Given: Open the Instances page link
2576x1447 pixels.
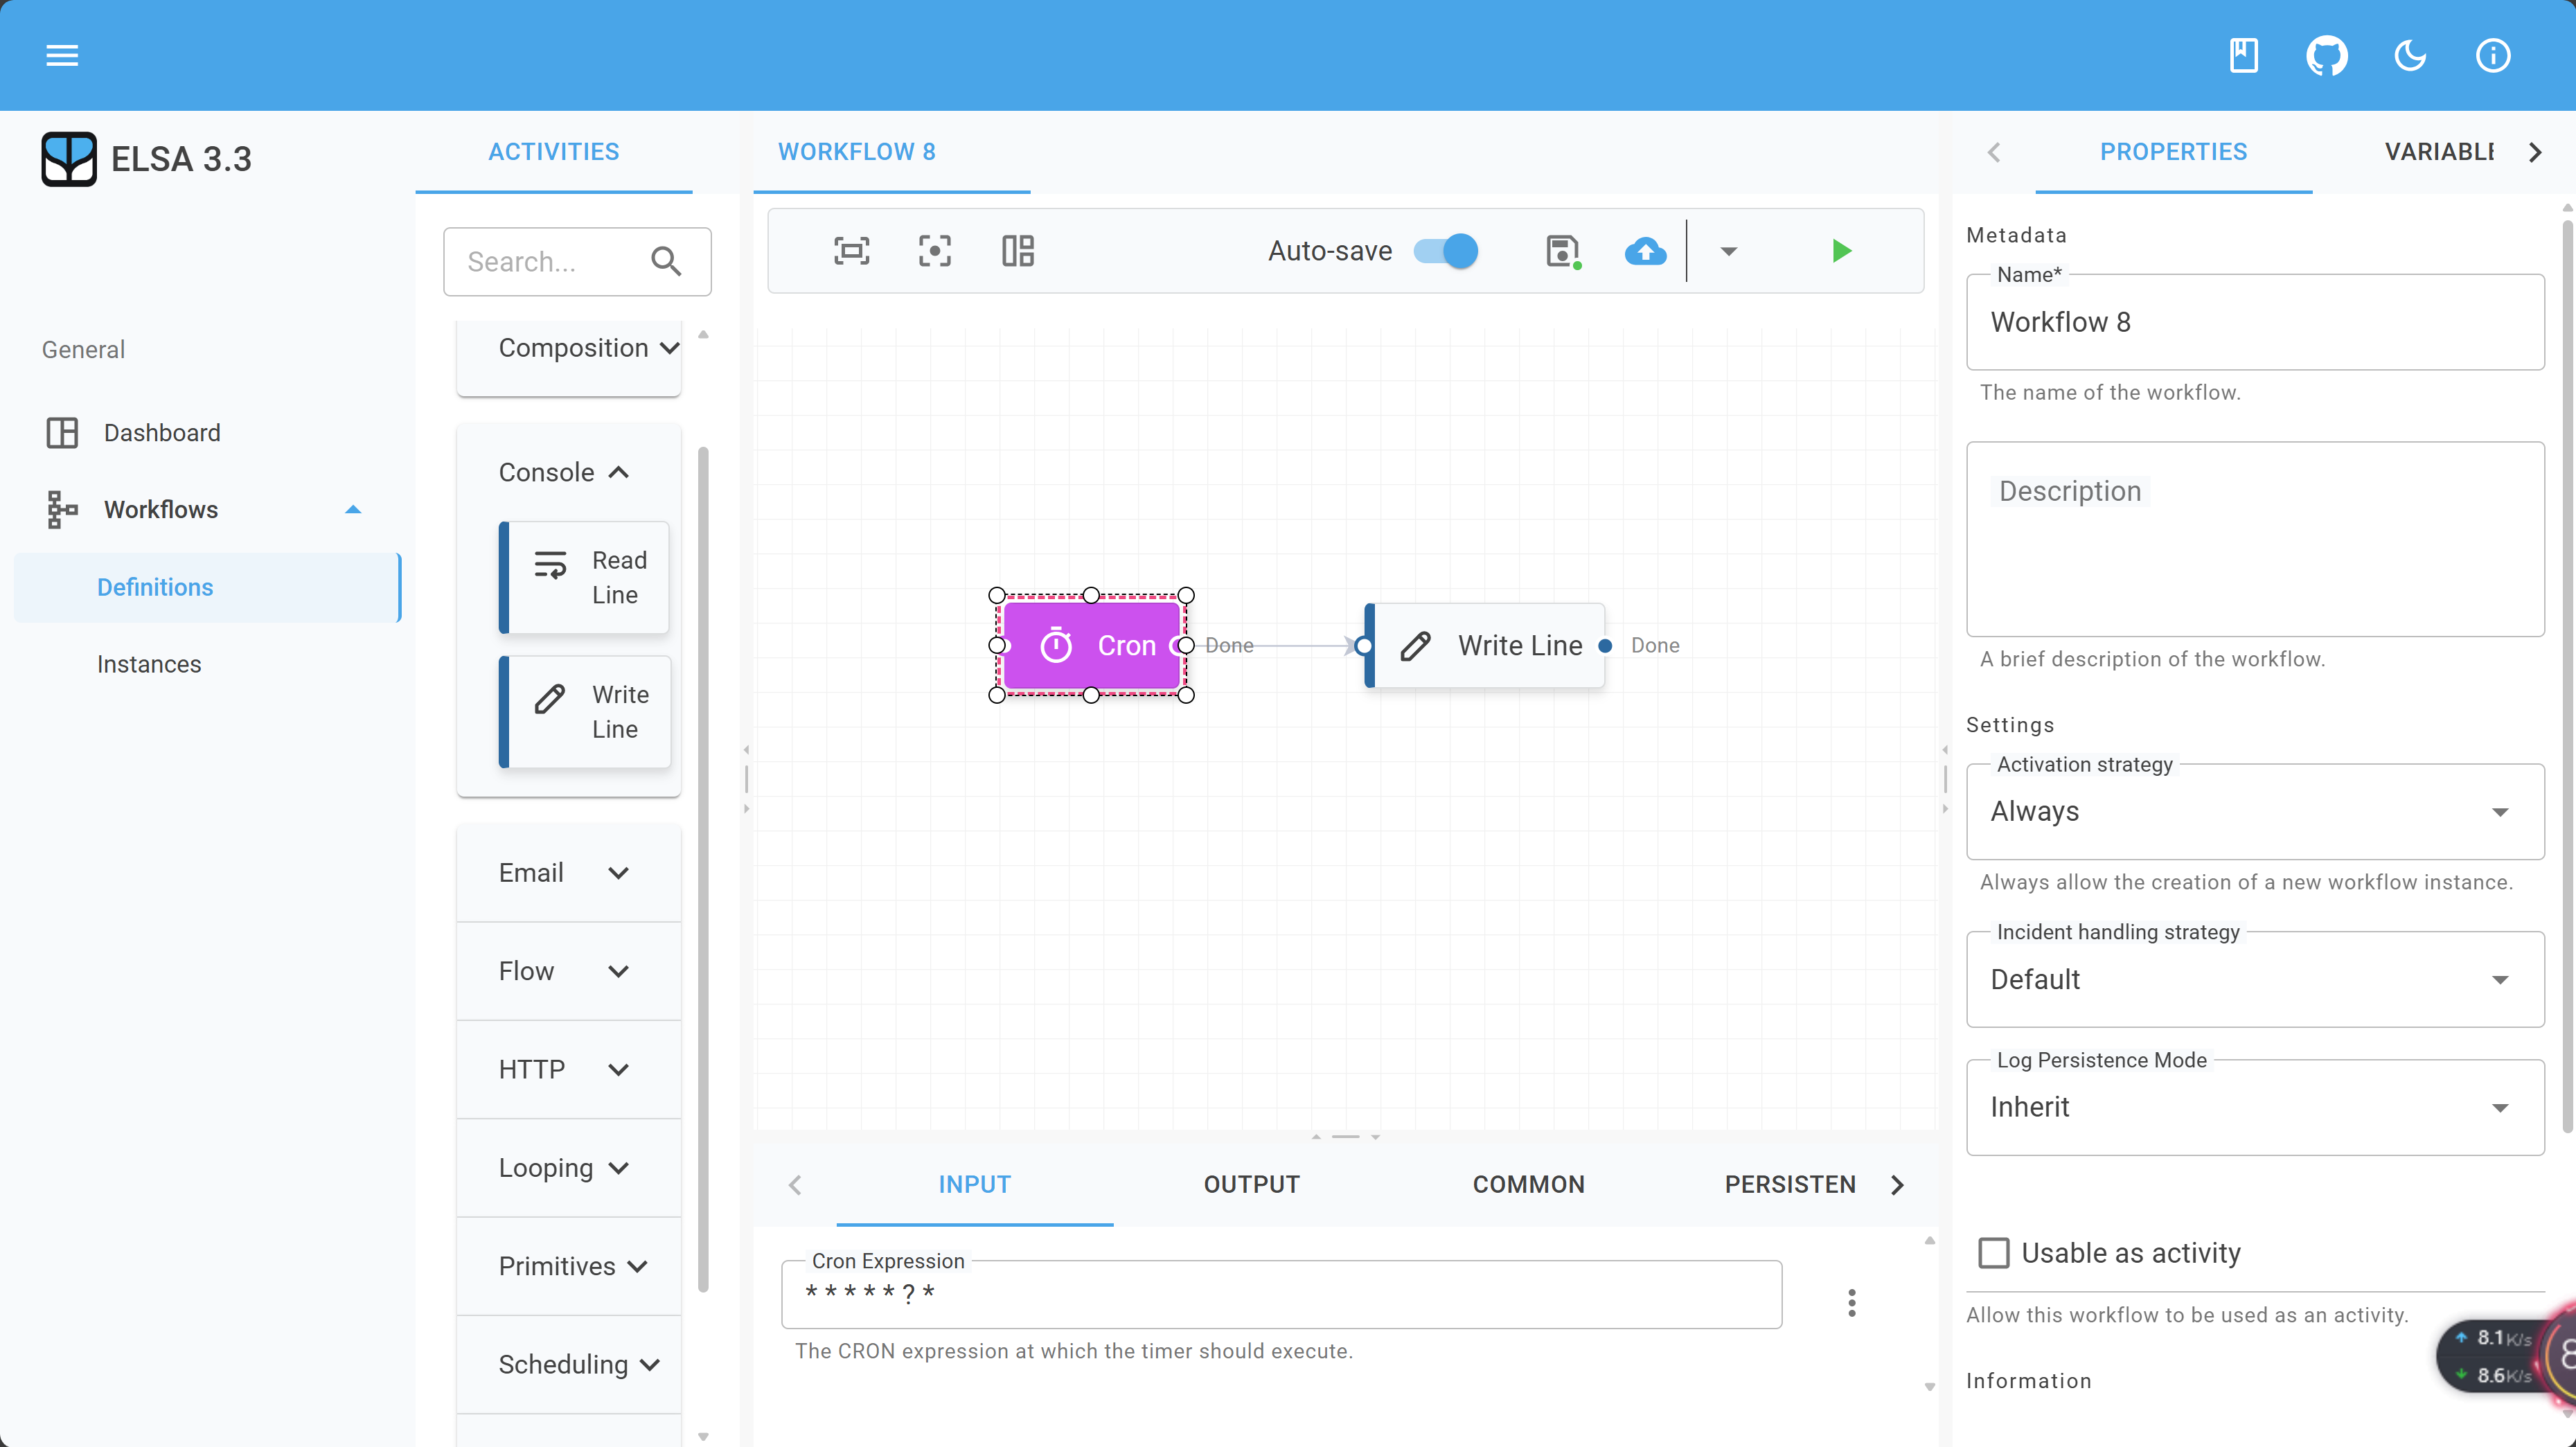Looking at the screenshot, I should click(x=149, y=664).
